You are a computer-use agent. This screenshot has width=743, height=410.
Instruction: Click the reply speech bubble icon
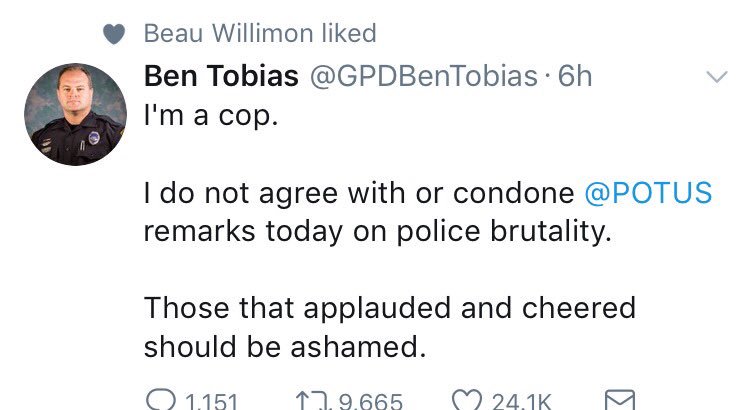click(x=161, y=400)
